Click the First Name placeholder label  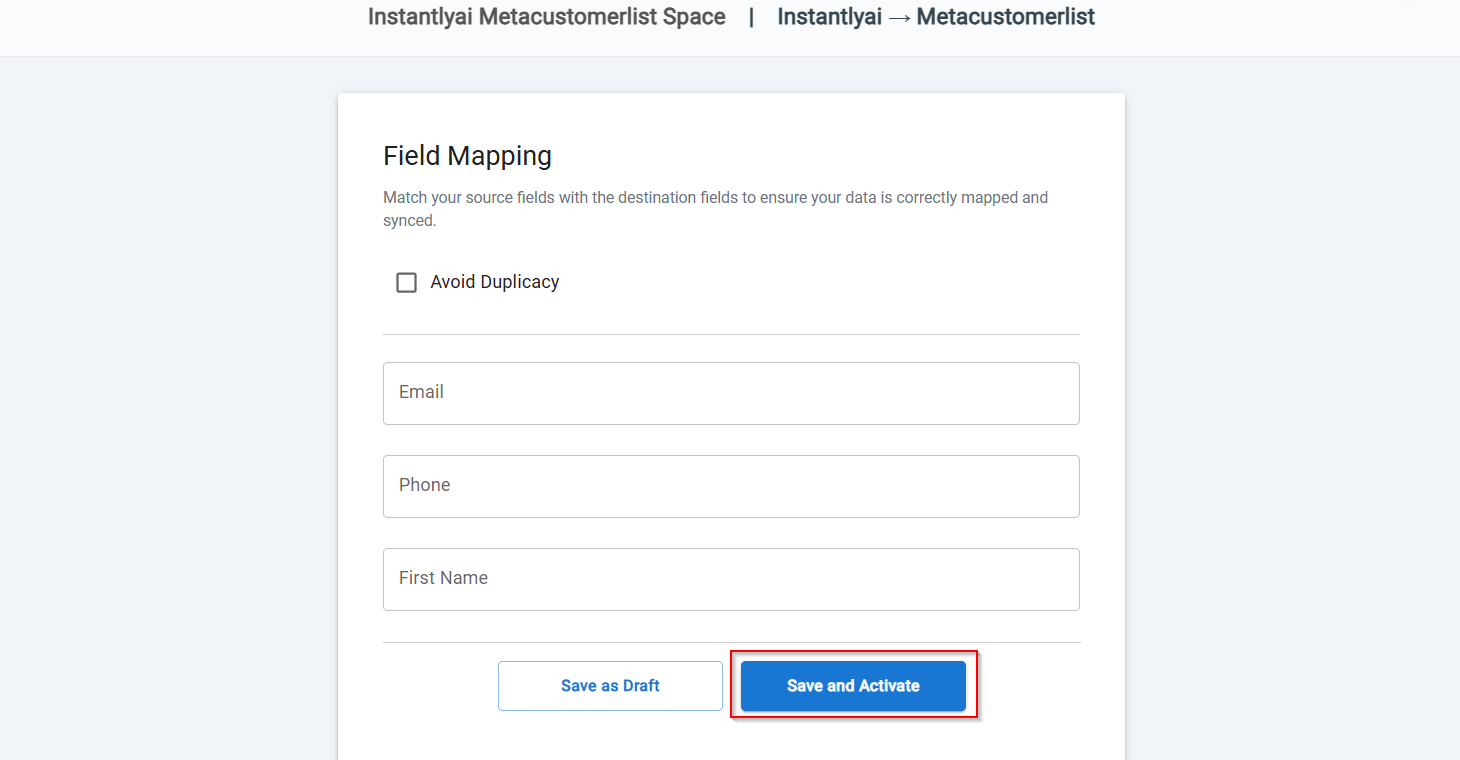(x=443, y=578)
